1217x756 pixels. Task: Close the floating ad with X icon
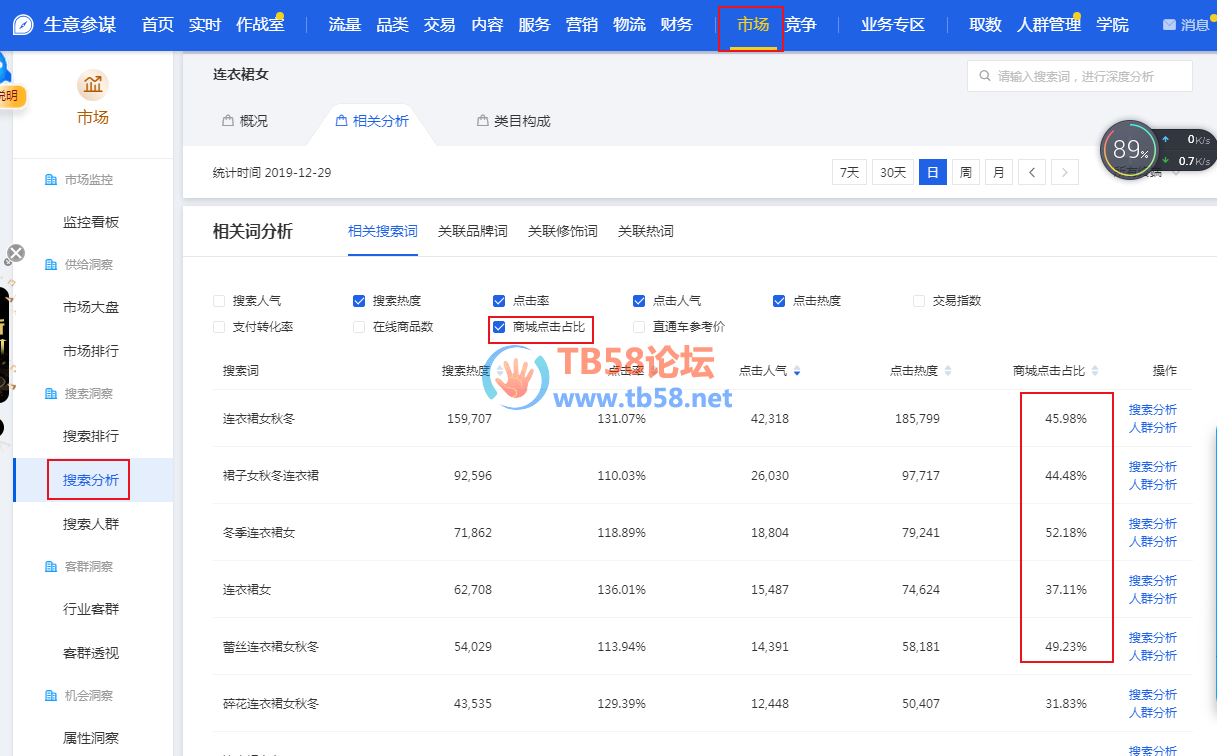[x=15, y=253]
